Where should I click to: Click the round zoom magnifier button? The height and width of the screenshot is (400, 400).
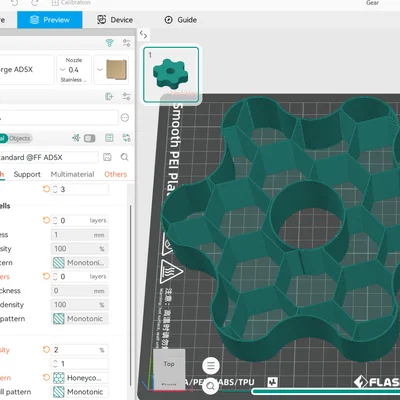[x=211, y=386]
